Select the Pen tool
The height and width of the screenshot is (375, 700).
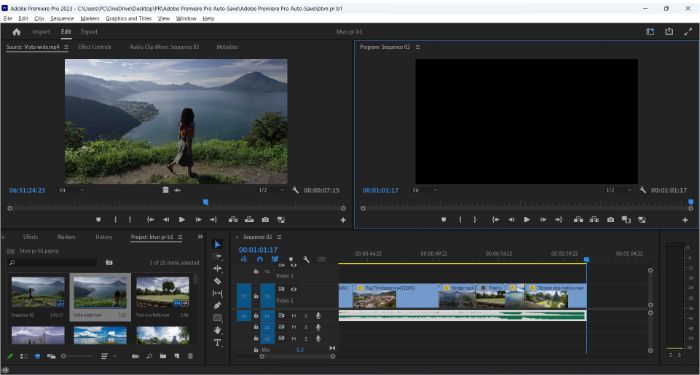pyautogui.click(x=217, y=306)
